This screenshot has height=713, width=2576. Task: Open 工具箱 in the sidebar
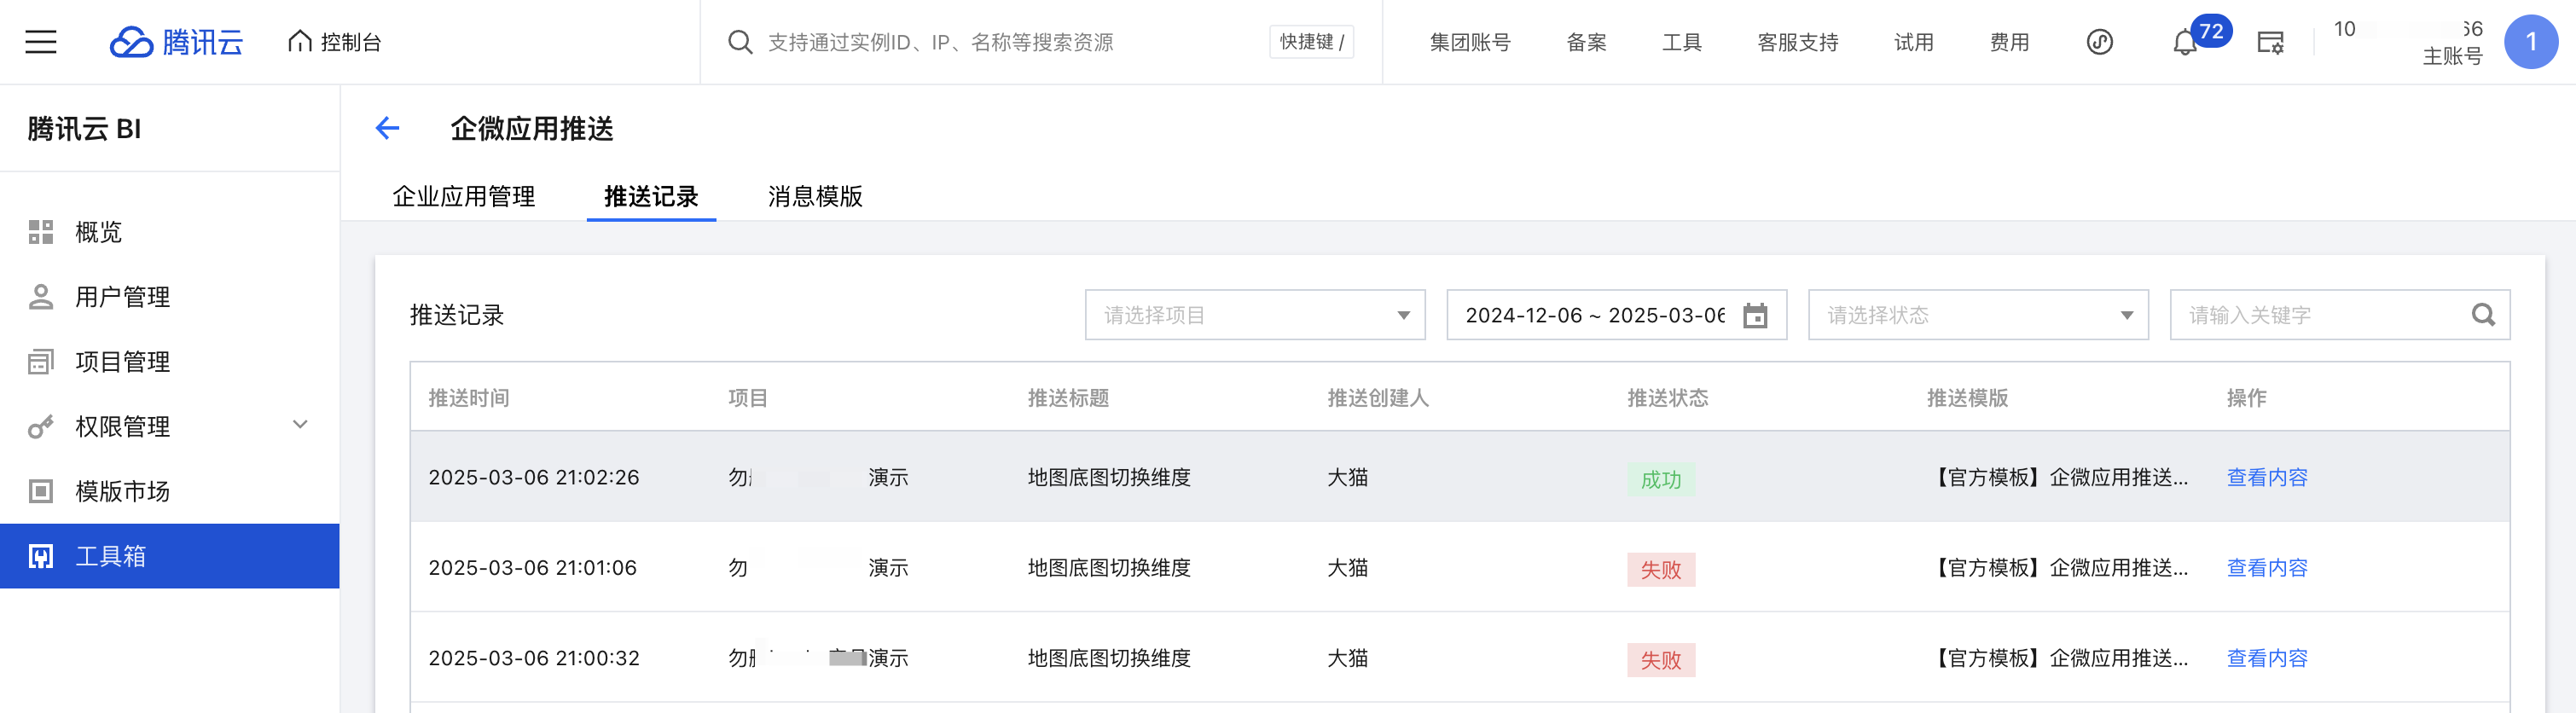tap(170, 556)
